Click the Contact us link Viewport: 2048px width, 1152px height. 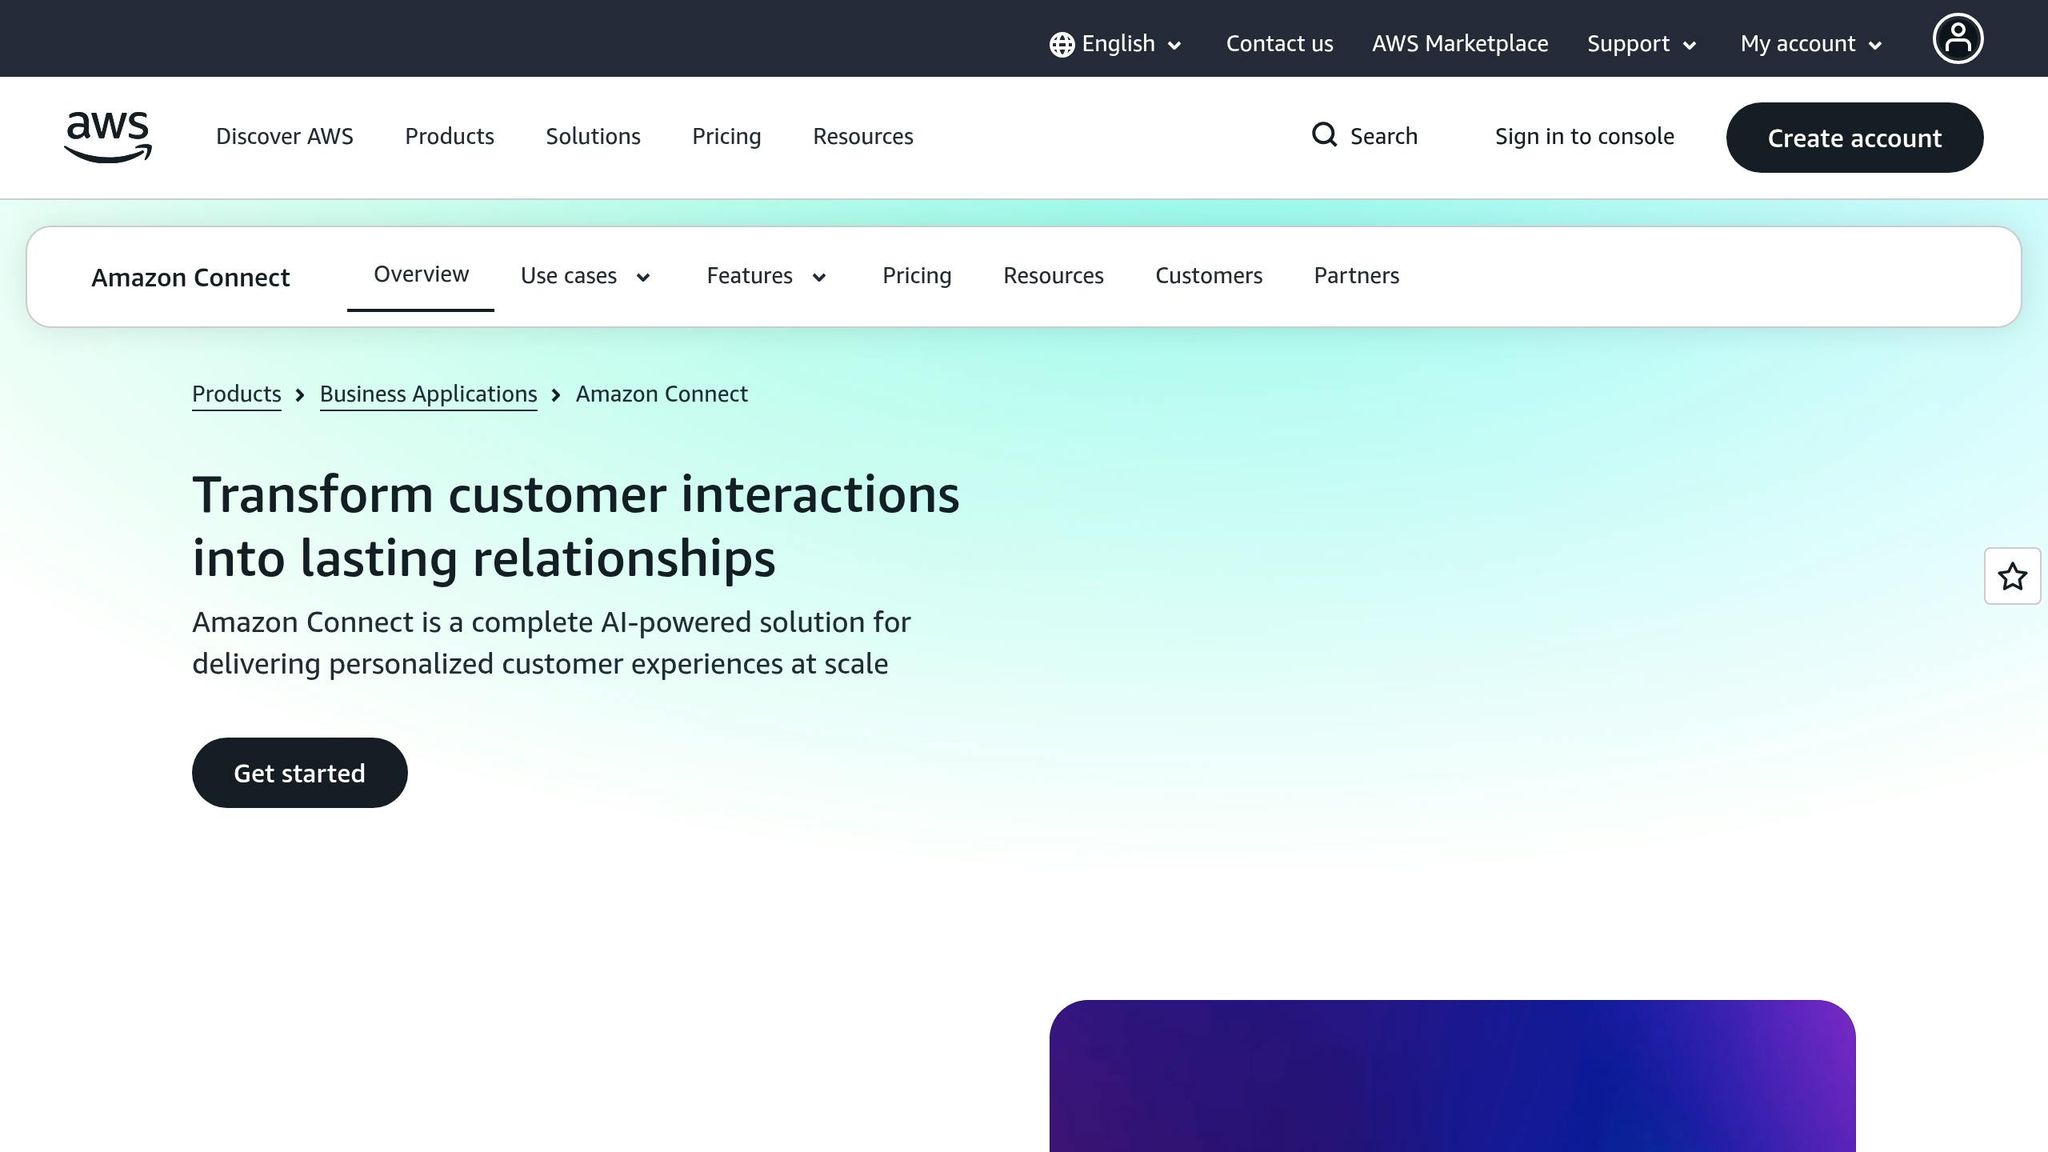(1280, 44)
